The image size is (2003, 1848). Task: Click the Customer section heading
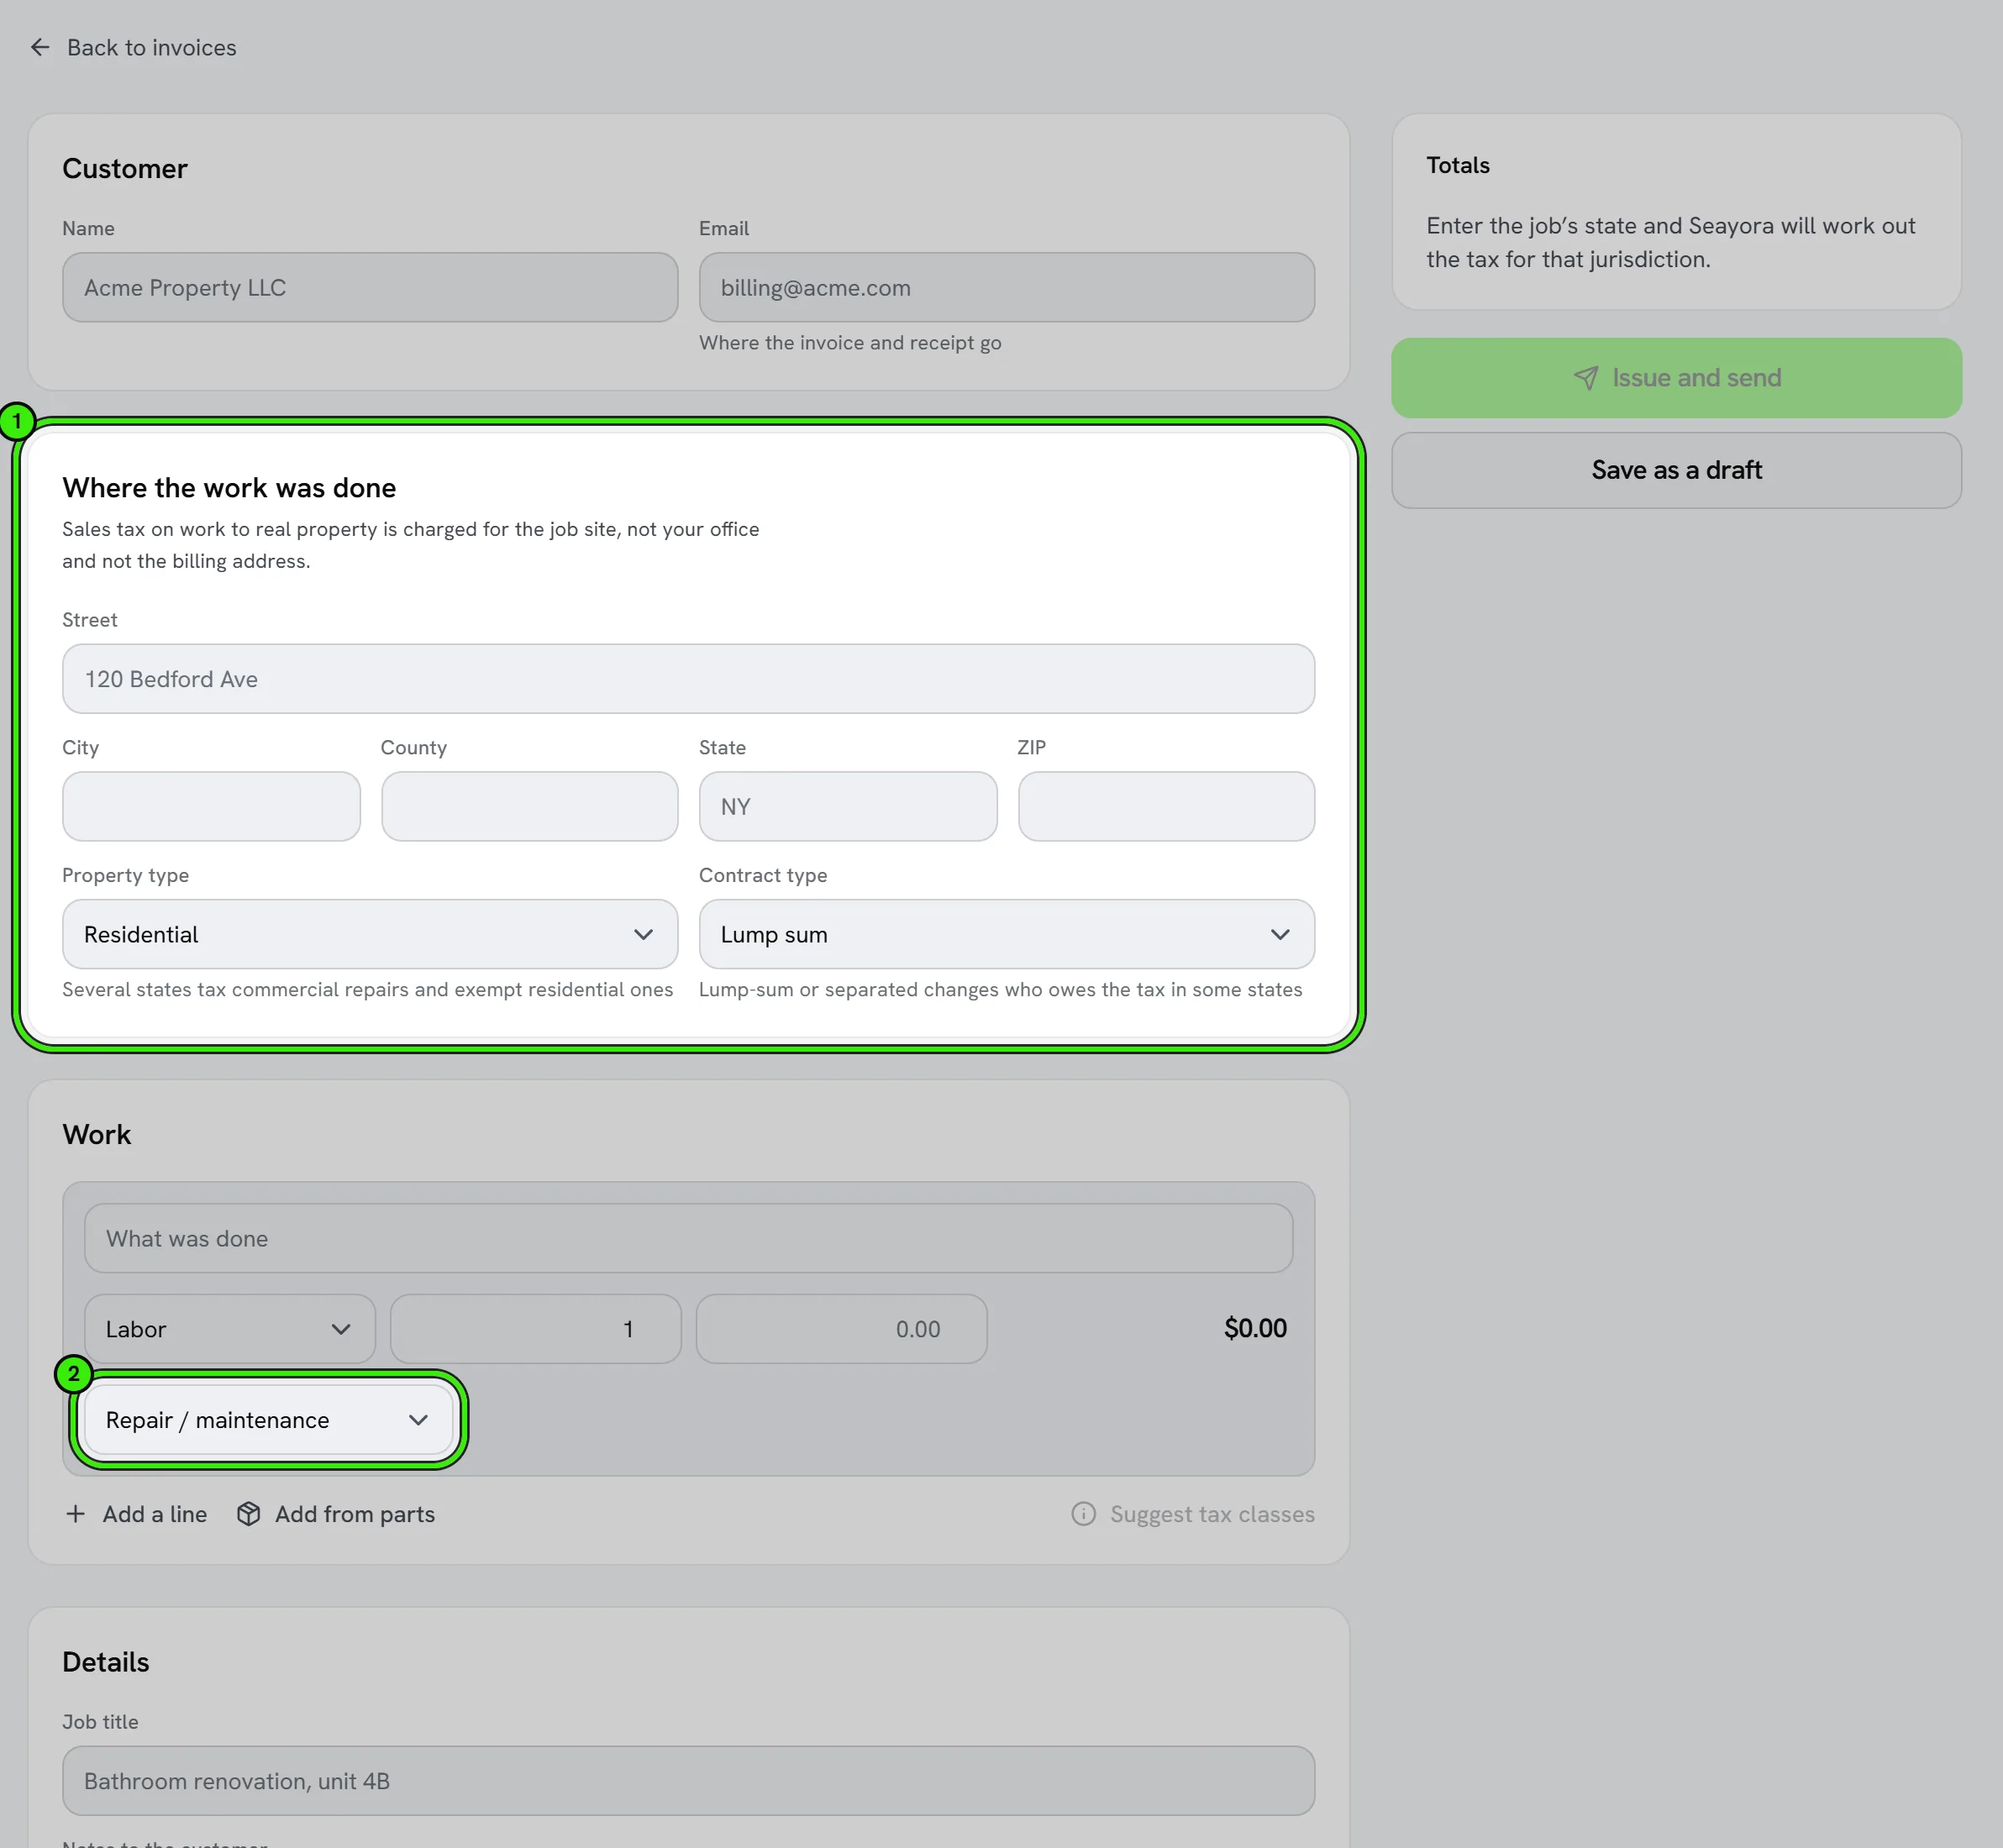point(125,169)
